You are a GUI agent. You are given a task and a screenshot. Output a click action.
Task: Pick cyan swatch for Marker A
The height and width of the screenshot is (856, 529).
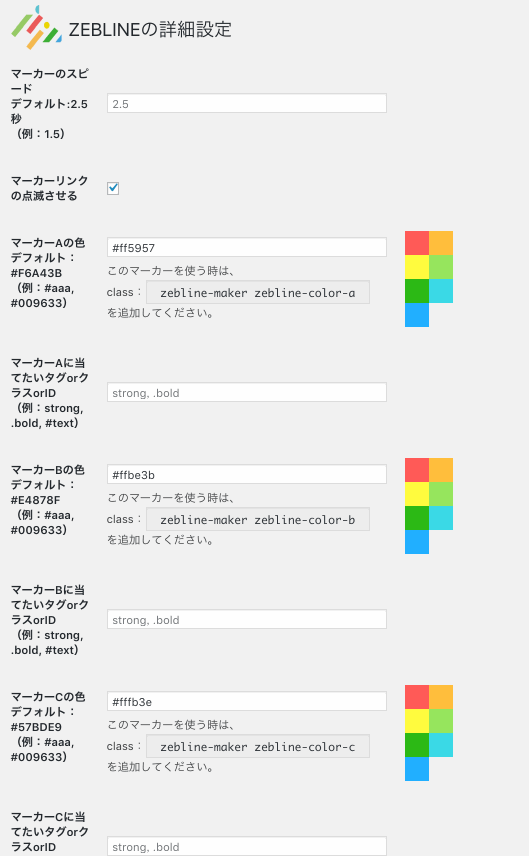pos(441,291)
